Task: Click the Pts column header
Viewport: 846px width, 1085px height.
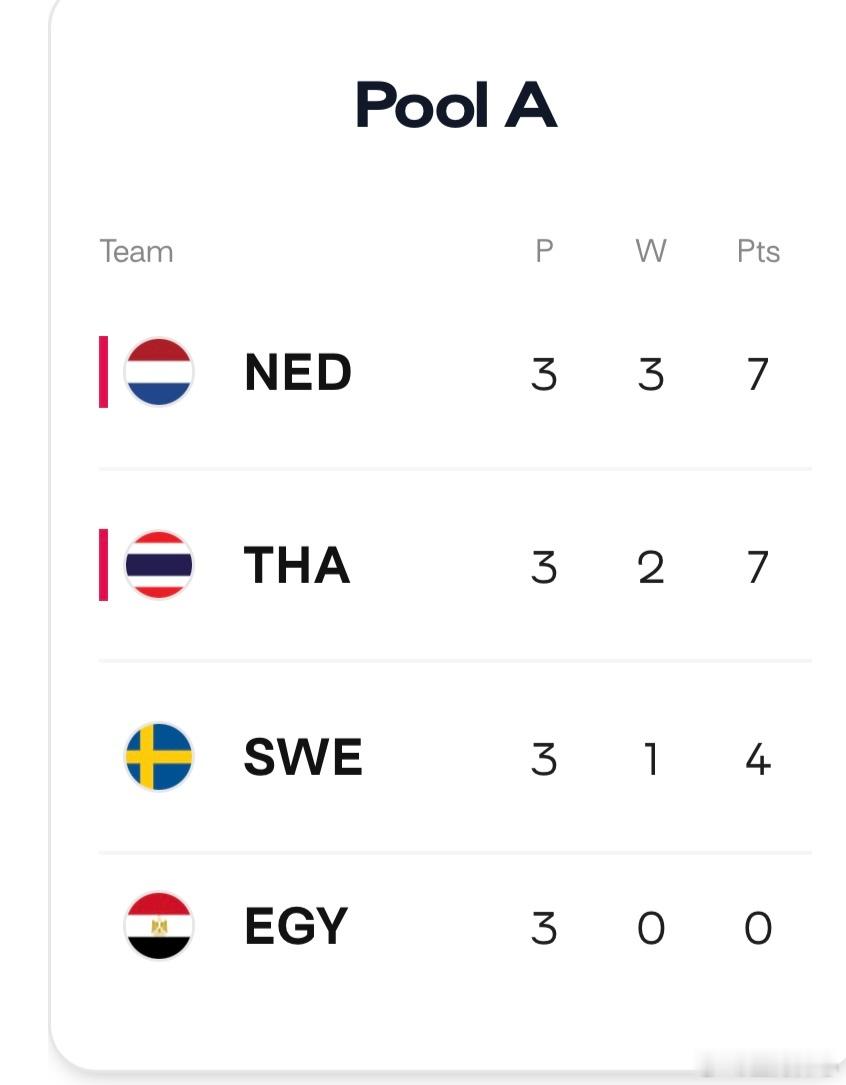Action: pos(758,251)
